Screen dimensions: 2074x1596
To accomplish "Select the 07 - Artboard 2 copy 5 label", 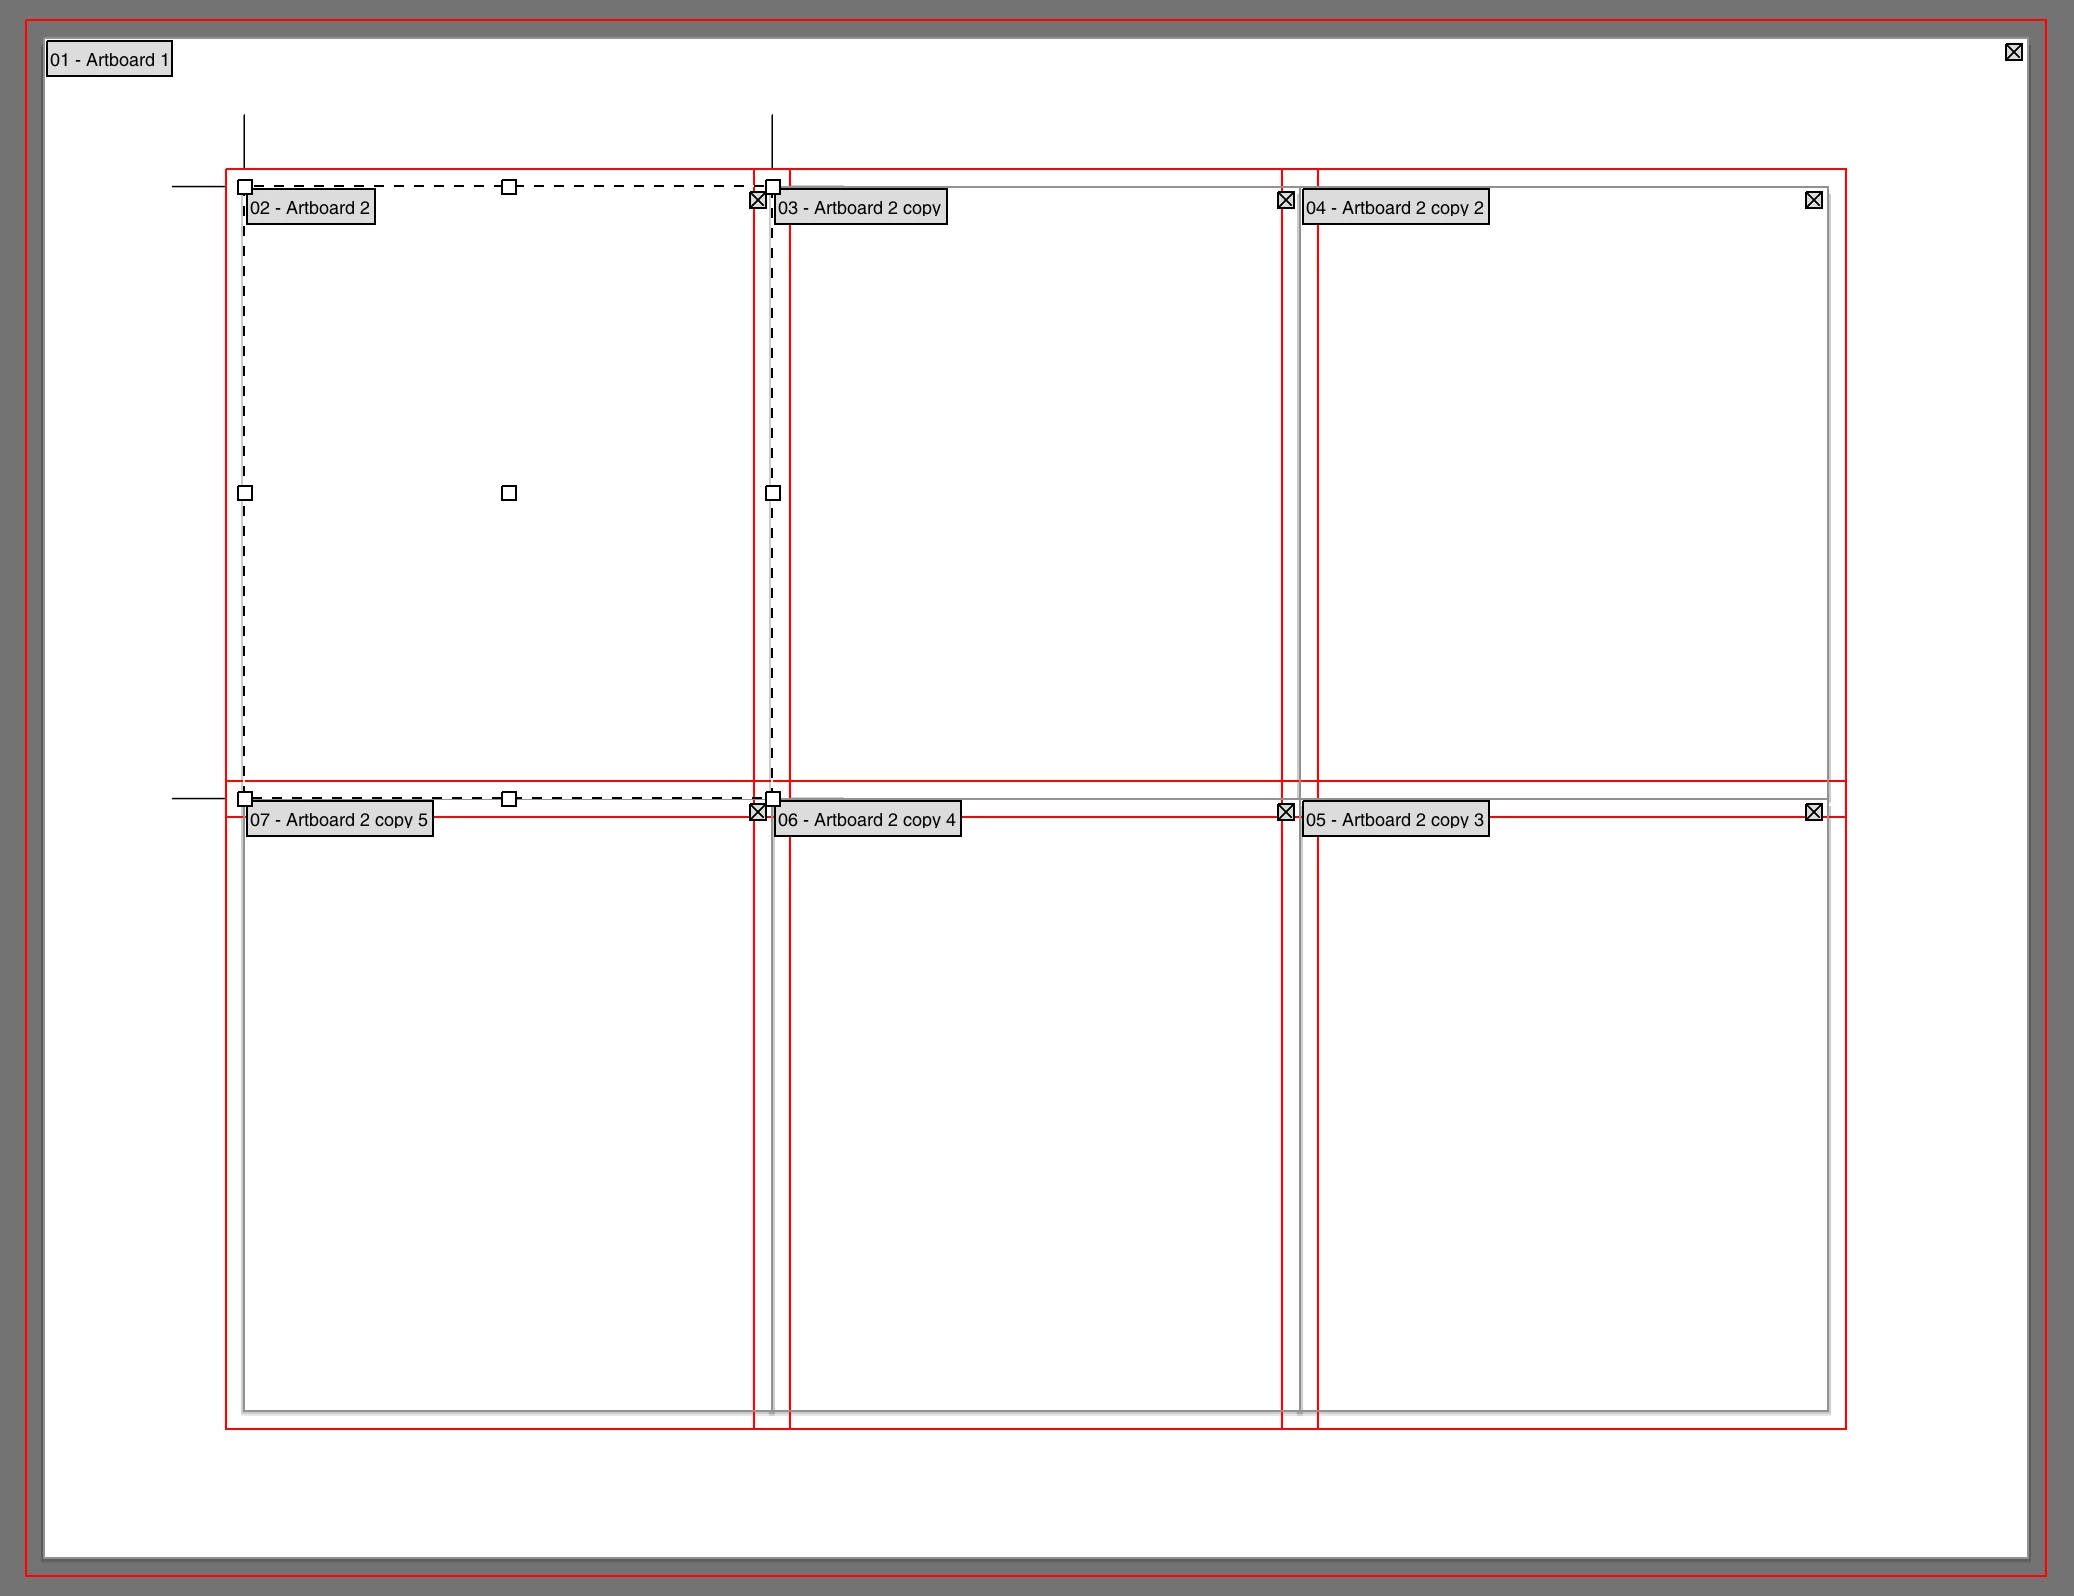I will (339, 819).
